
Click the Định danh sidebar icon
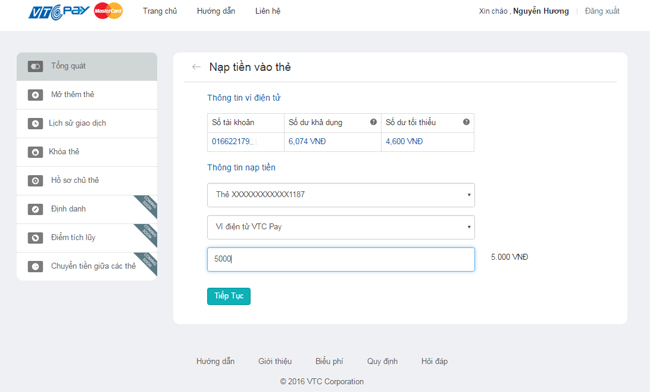pos(35,209)
